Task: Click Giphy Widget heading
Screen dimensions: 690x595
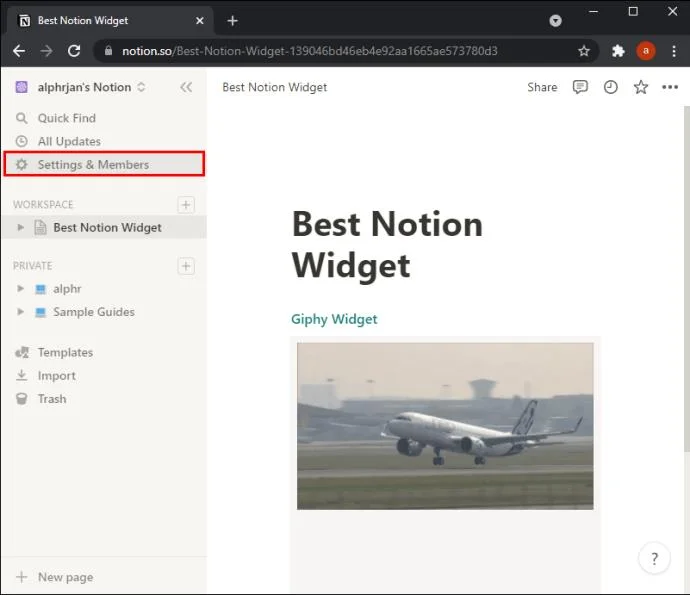Action: click(x=334, y=319)
